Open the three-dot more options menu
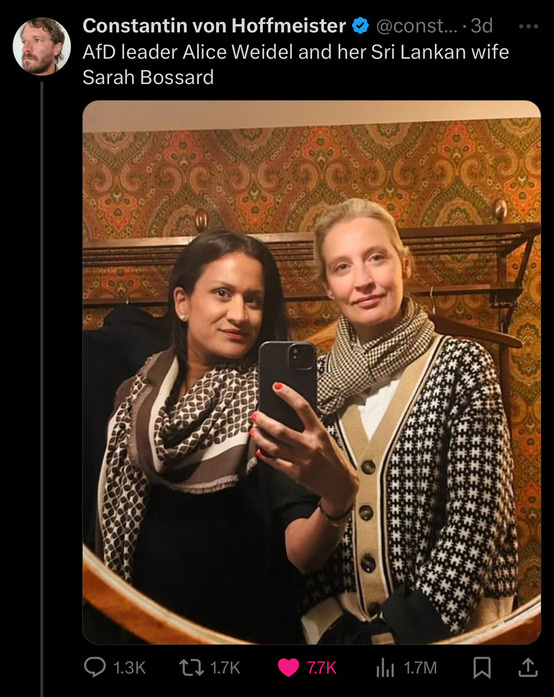This screenshot has height=697, width=554. tap(529, 27)
